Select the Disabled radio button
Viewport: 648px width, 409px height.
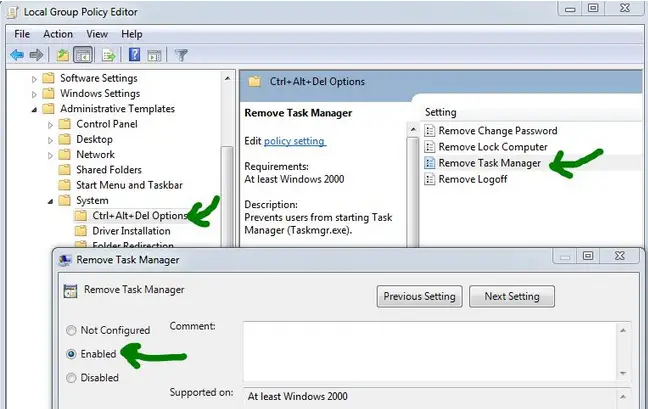click(x=71, y=378)
